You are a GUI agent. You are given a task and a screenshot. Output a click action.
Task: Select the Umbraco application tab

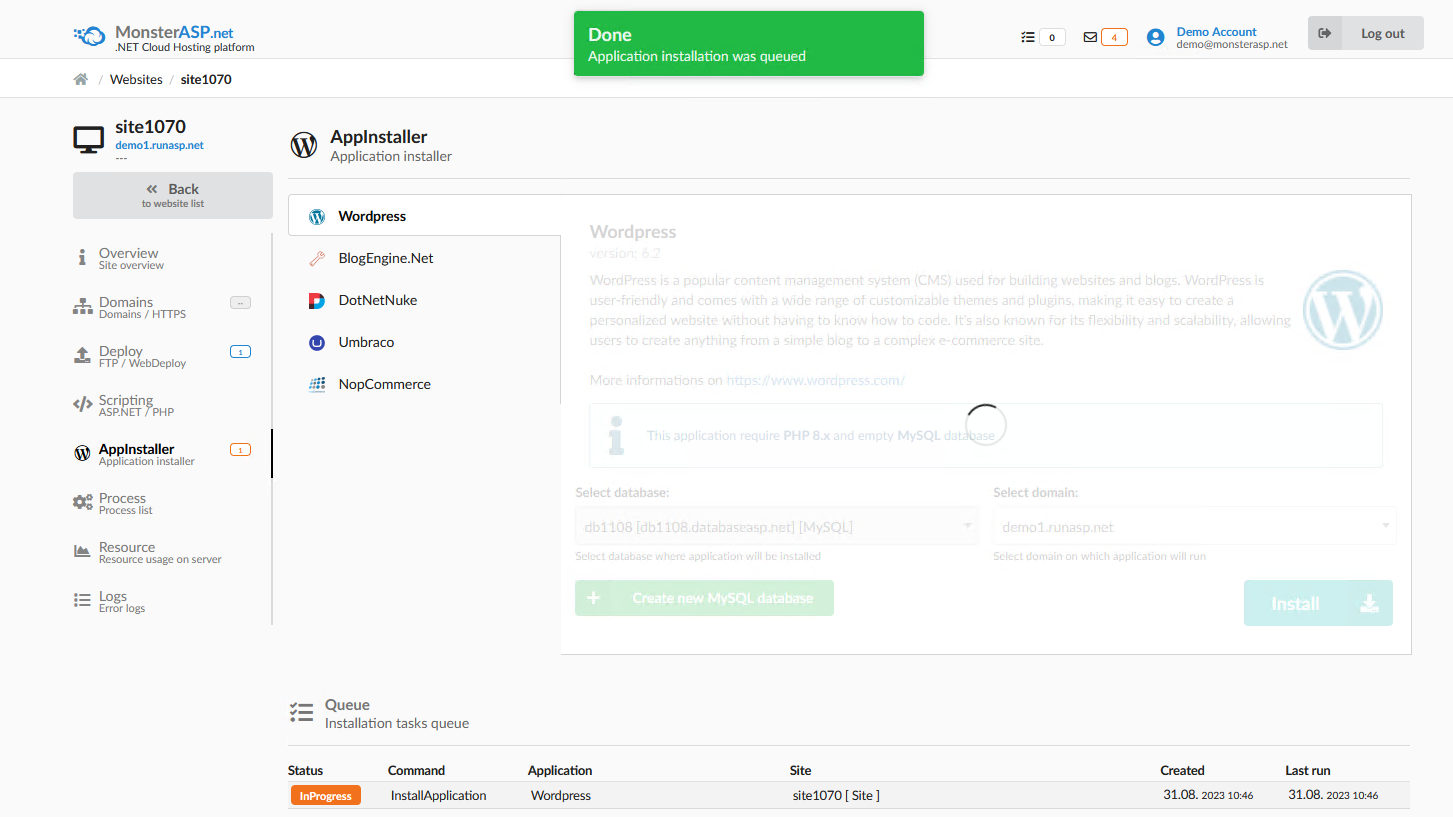click(x=424, y=342)
